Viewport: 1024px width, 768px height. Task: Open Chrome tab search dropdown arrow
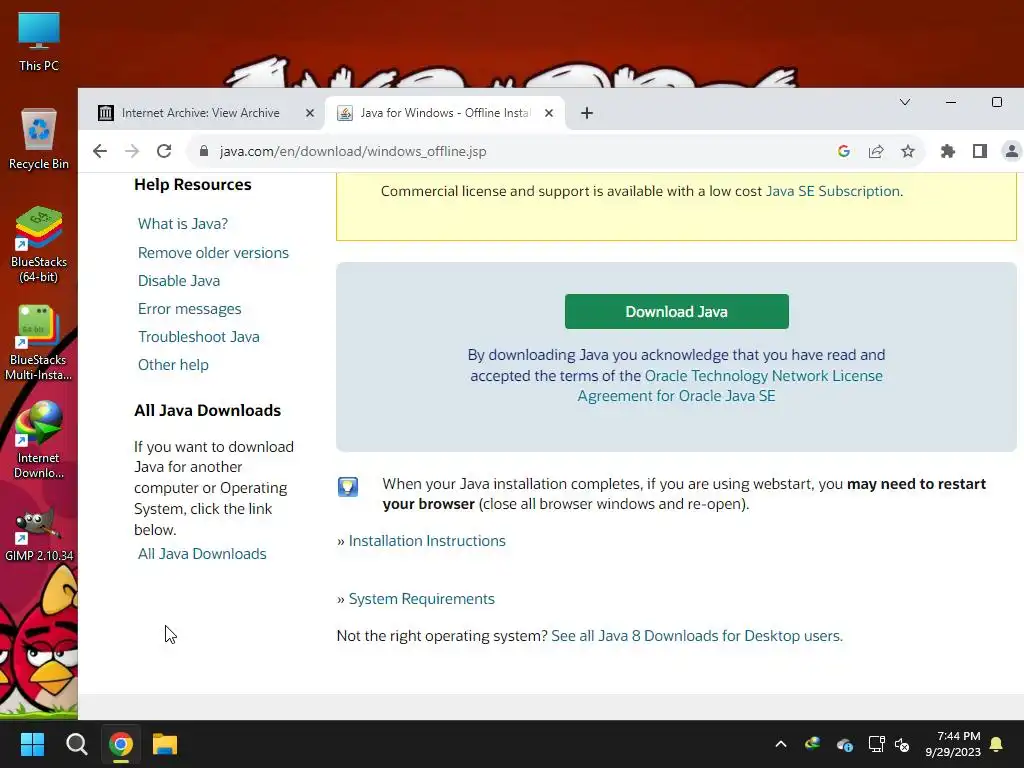pyautogui.click(x=905, y=102)
